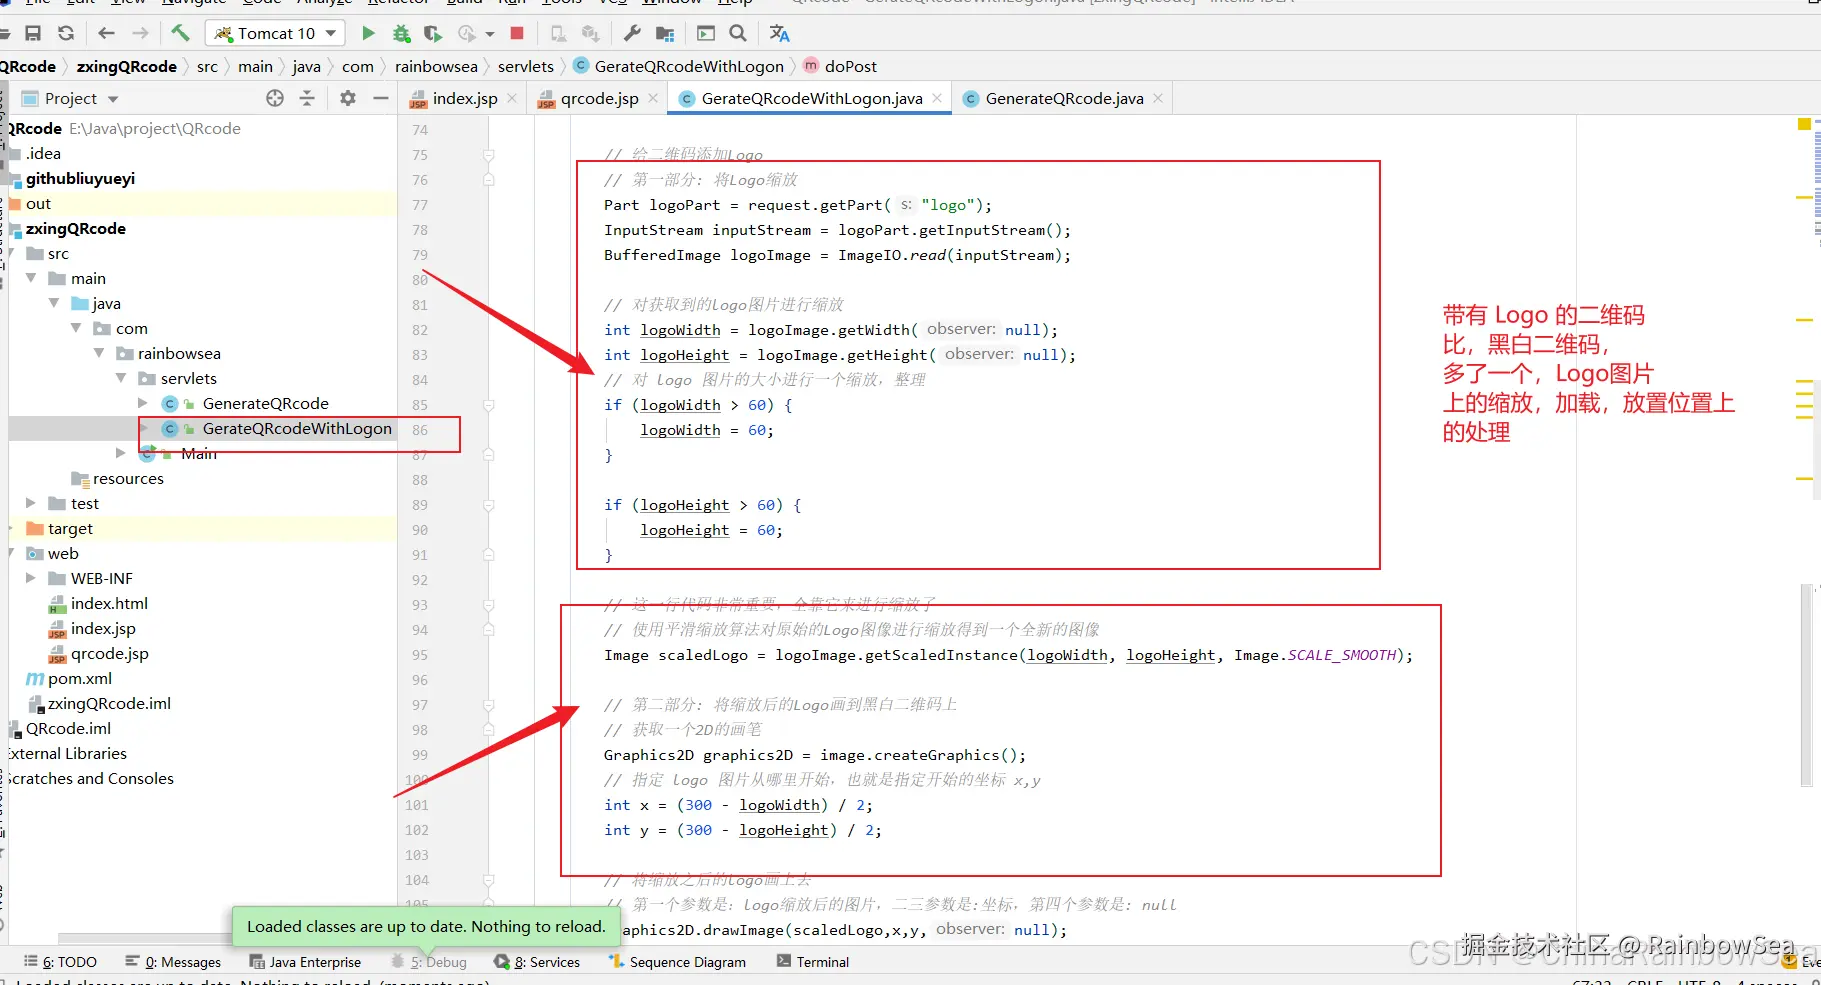Start debugging with the bug icon

pos(401,33)
